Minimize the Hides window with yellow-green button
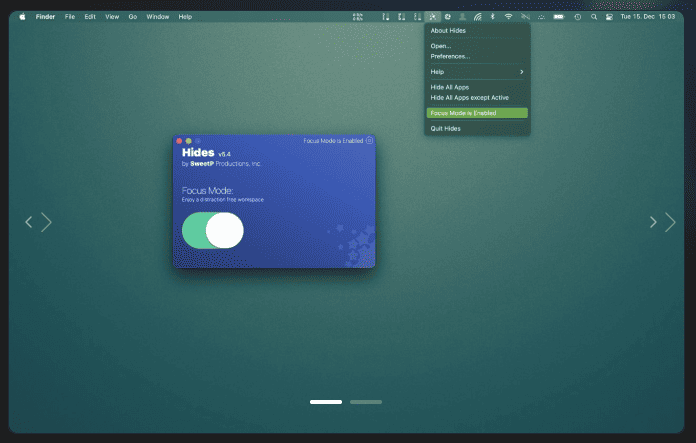The width and height of the screenshot is (696, 443). click(189, 141)
